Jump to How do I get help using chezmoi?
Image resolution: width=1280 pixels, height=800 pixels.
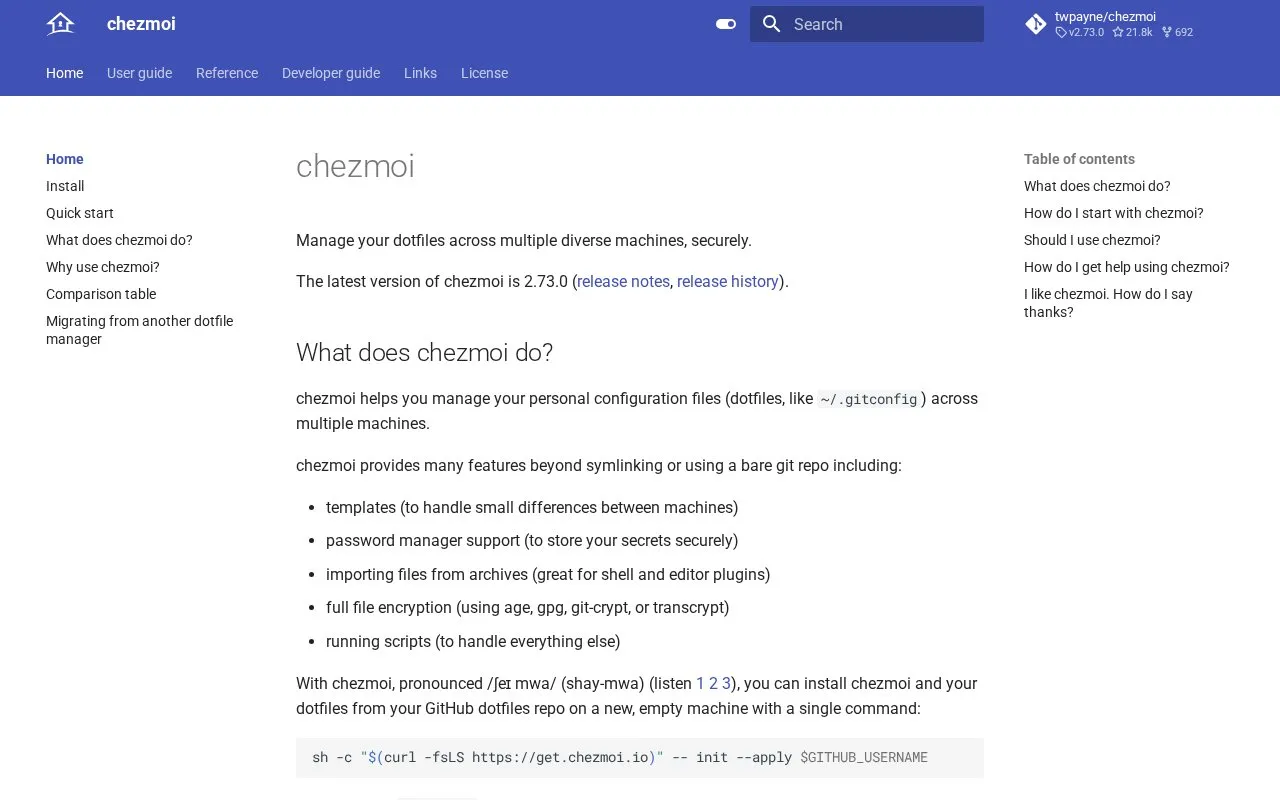[x=1127, y=267]
